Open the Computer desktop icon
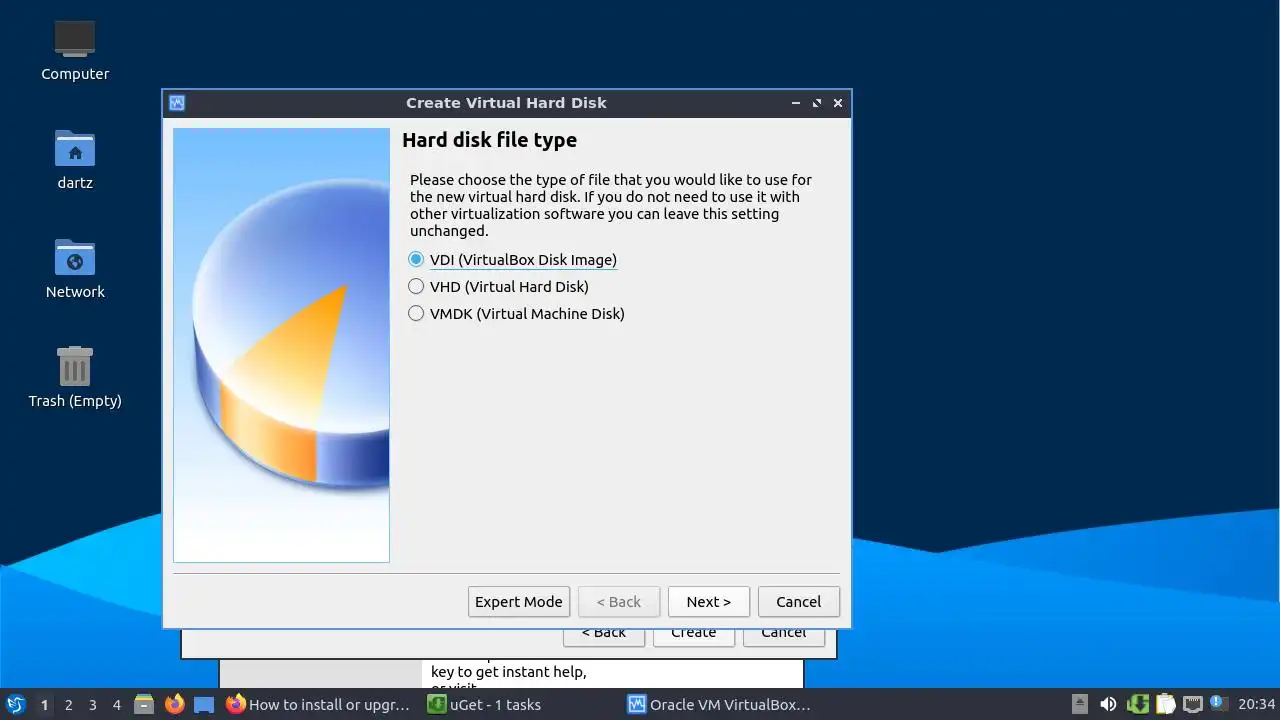Screen dimensions: 1280x720 click(75, 51)
